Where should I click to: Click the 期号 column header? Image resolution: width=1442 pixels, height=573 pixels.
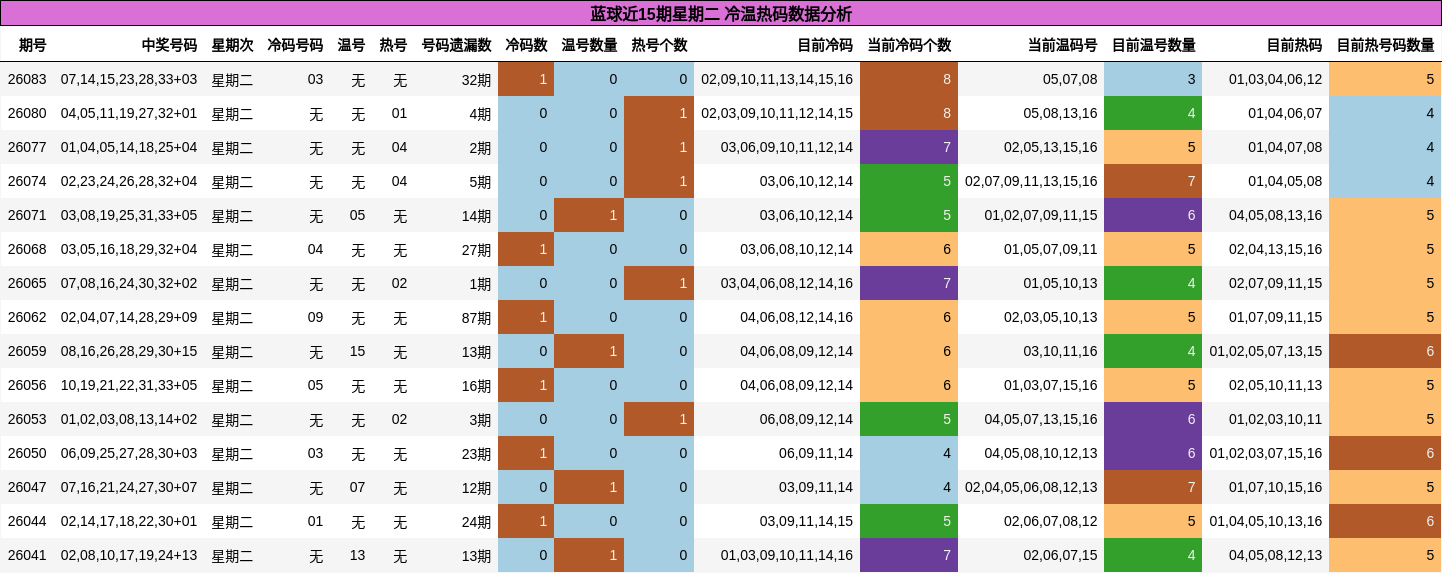(x=32, y=45)
